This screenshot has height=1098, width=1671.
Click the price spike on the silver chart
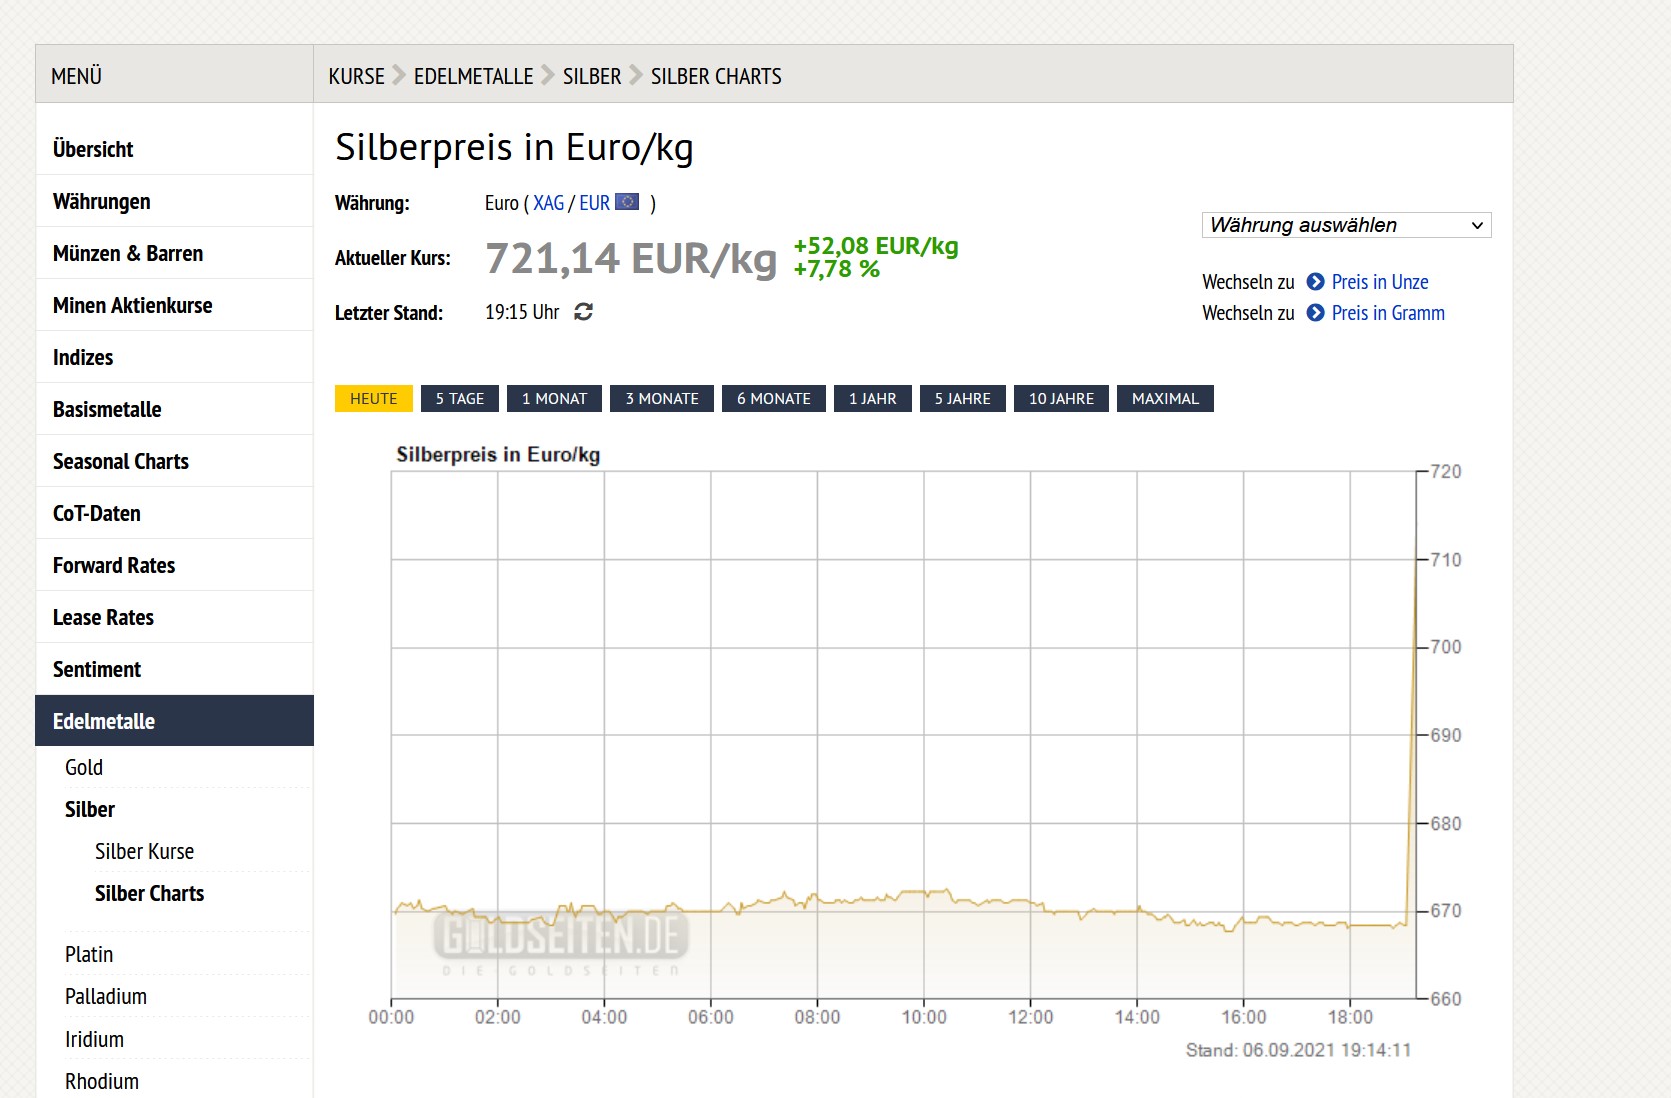pyautogui.click(x=1413, y=700)
